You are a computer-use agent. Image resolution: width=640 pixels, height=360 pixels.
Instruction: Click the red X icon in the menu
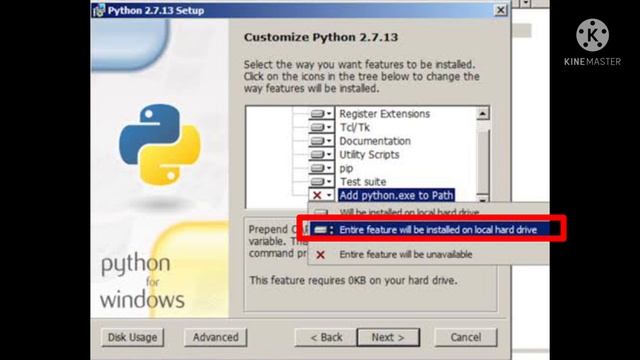(x=320, y=255)
